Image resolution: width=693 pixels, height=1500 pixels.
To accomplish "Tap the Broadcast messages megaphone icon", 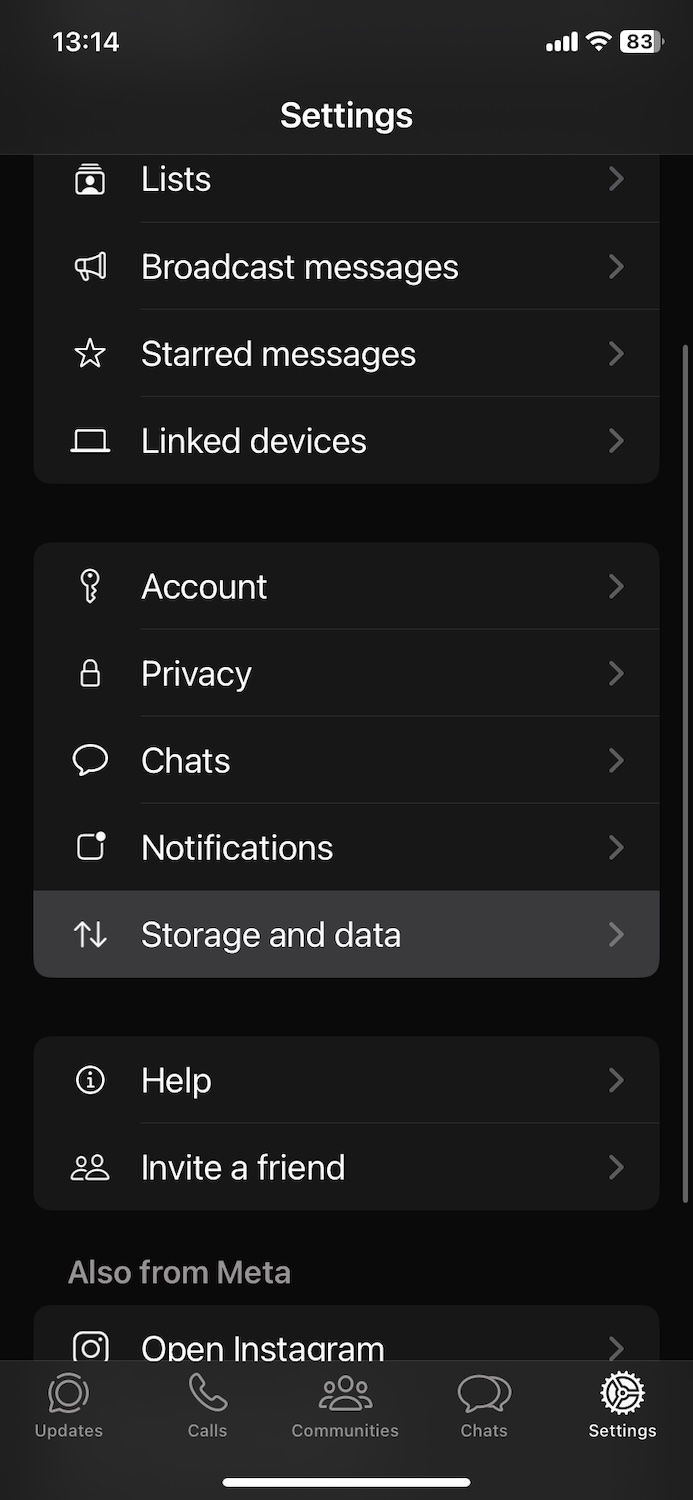I will [x=90, y=267].
